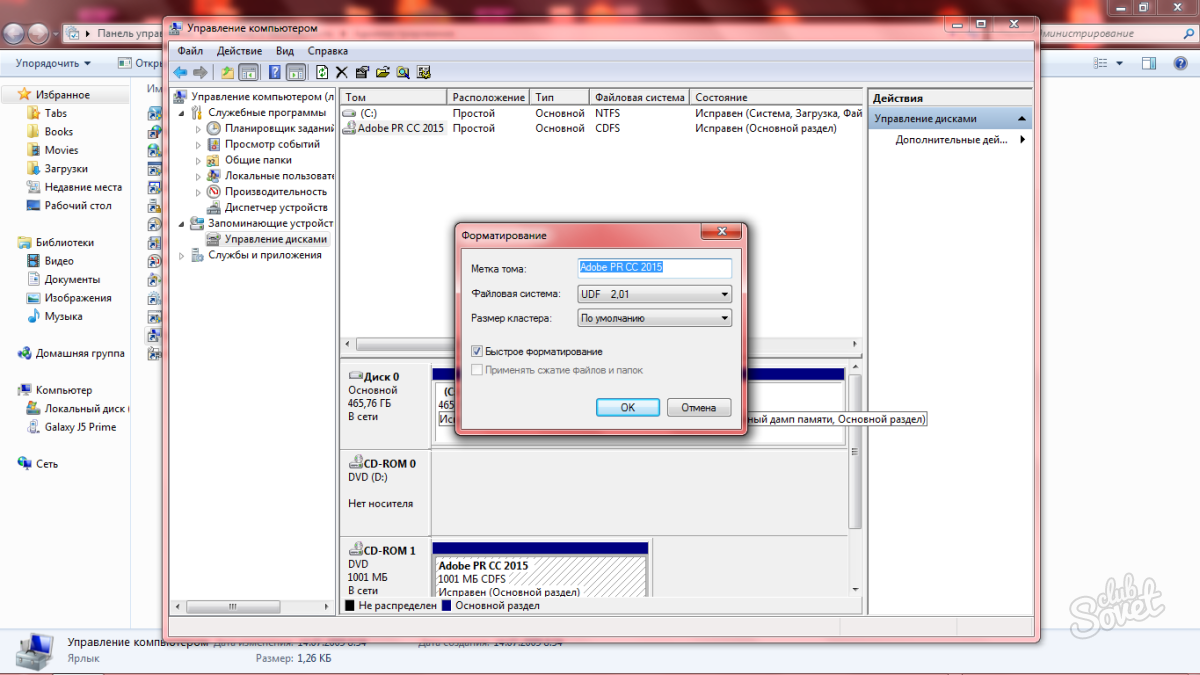Uncheck the Быстрое форматирование checkbox
This screenshot has height=675, width=1200.
477,352
